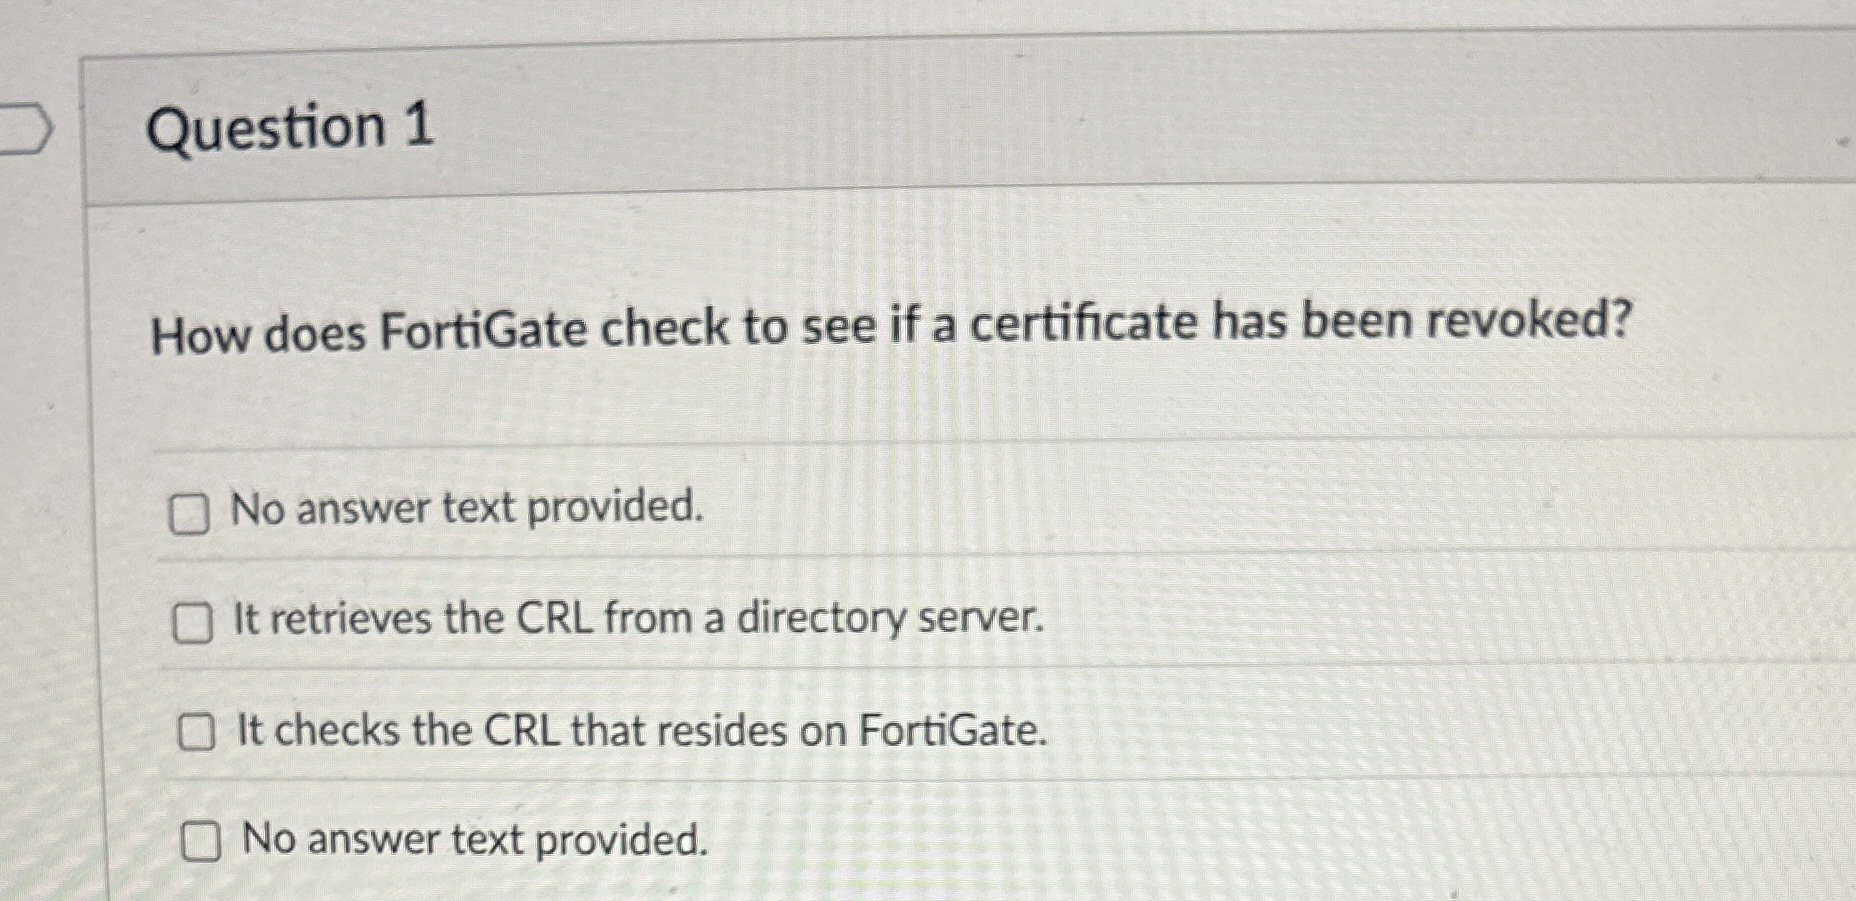Select the answer text 'It retrieves the CRL from a directory server'

(638, 620)
